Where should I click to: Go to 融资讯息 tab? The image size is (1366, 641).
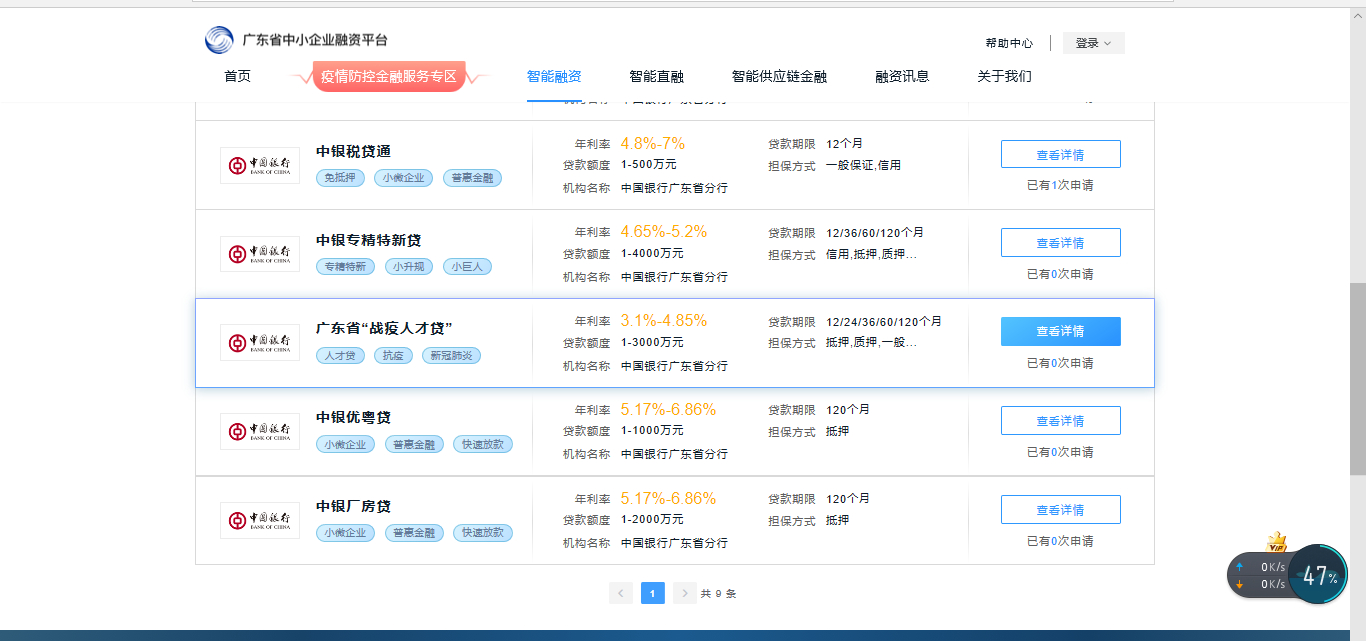click(x=902, y=76)
